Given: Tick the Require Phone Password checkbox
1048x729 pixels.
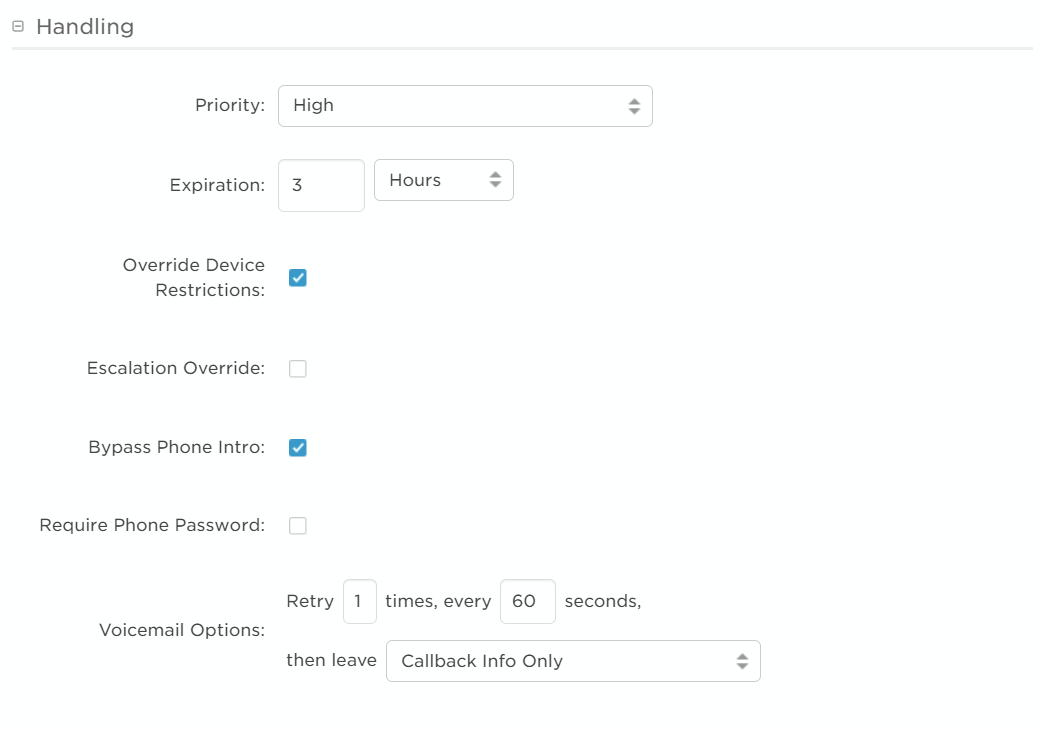Looking at the screenshot, I should 298,526.
